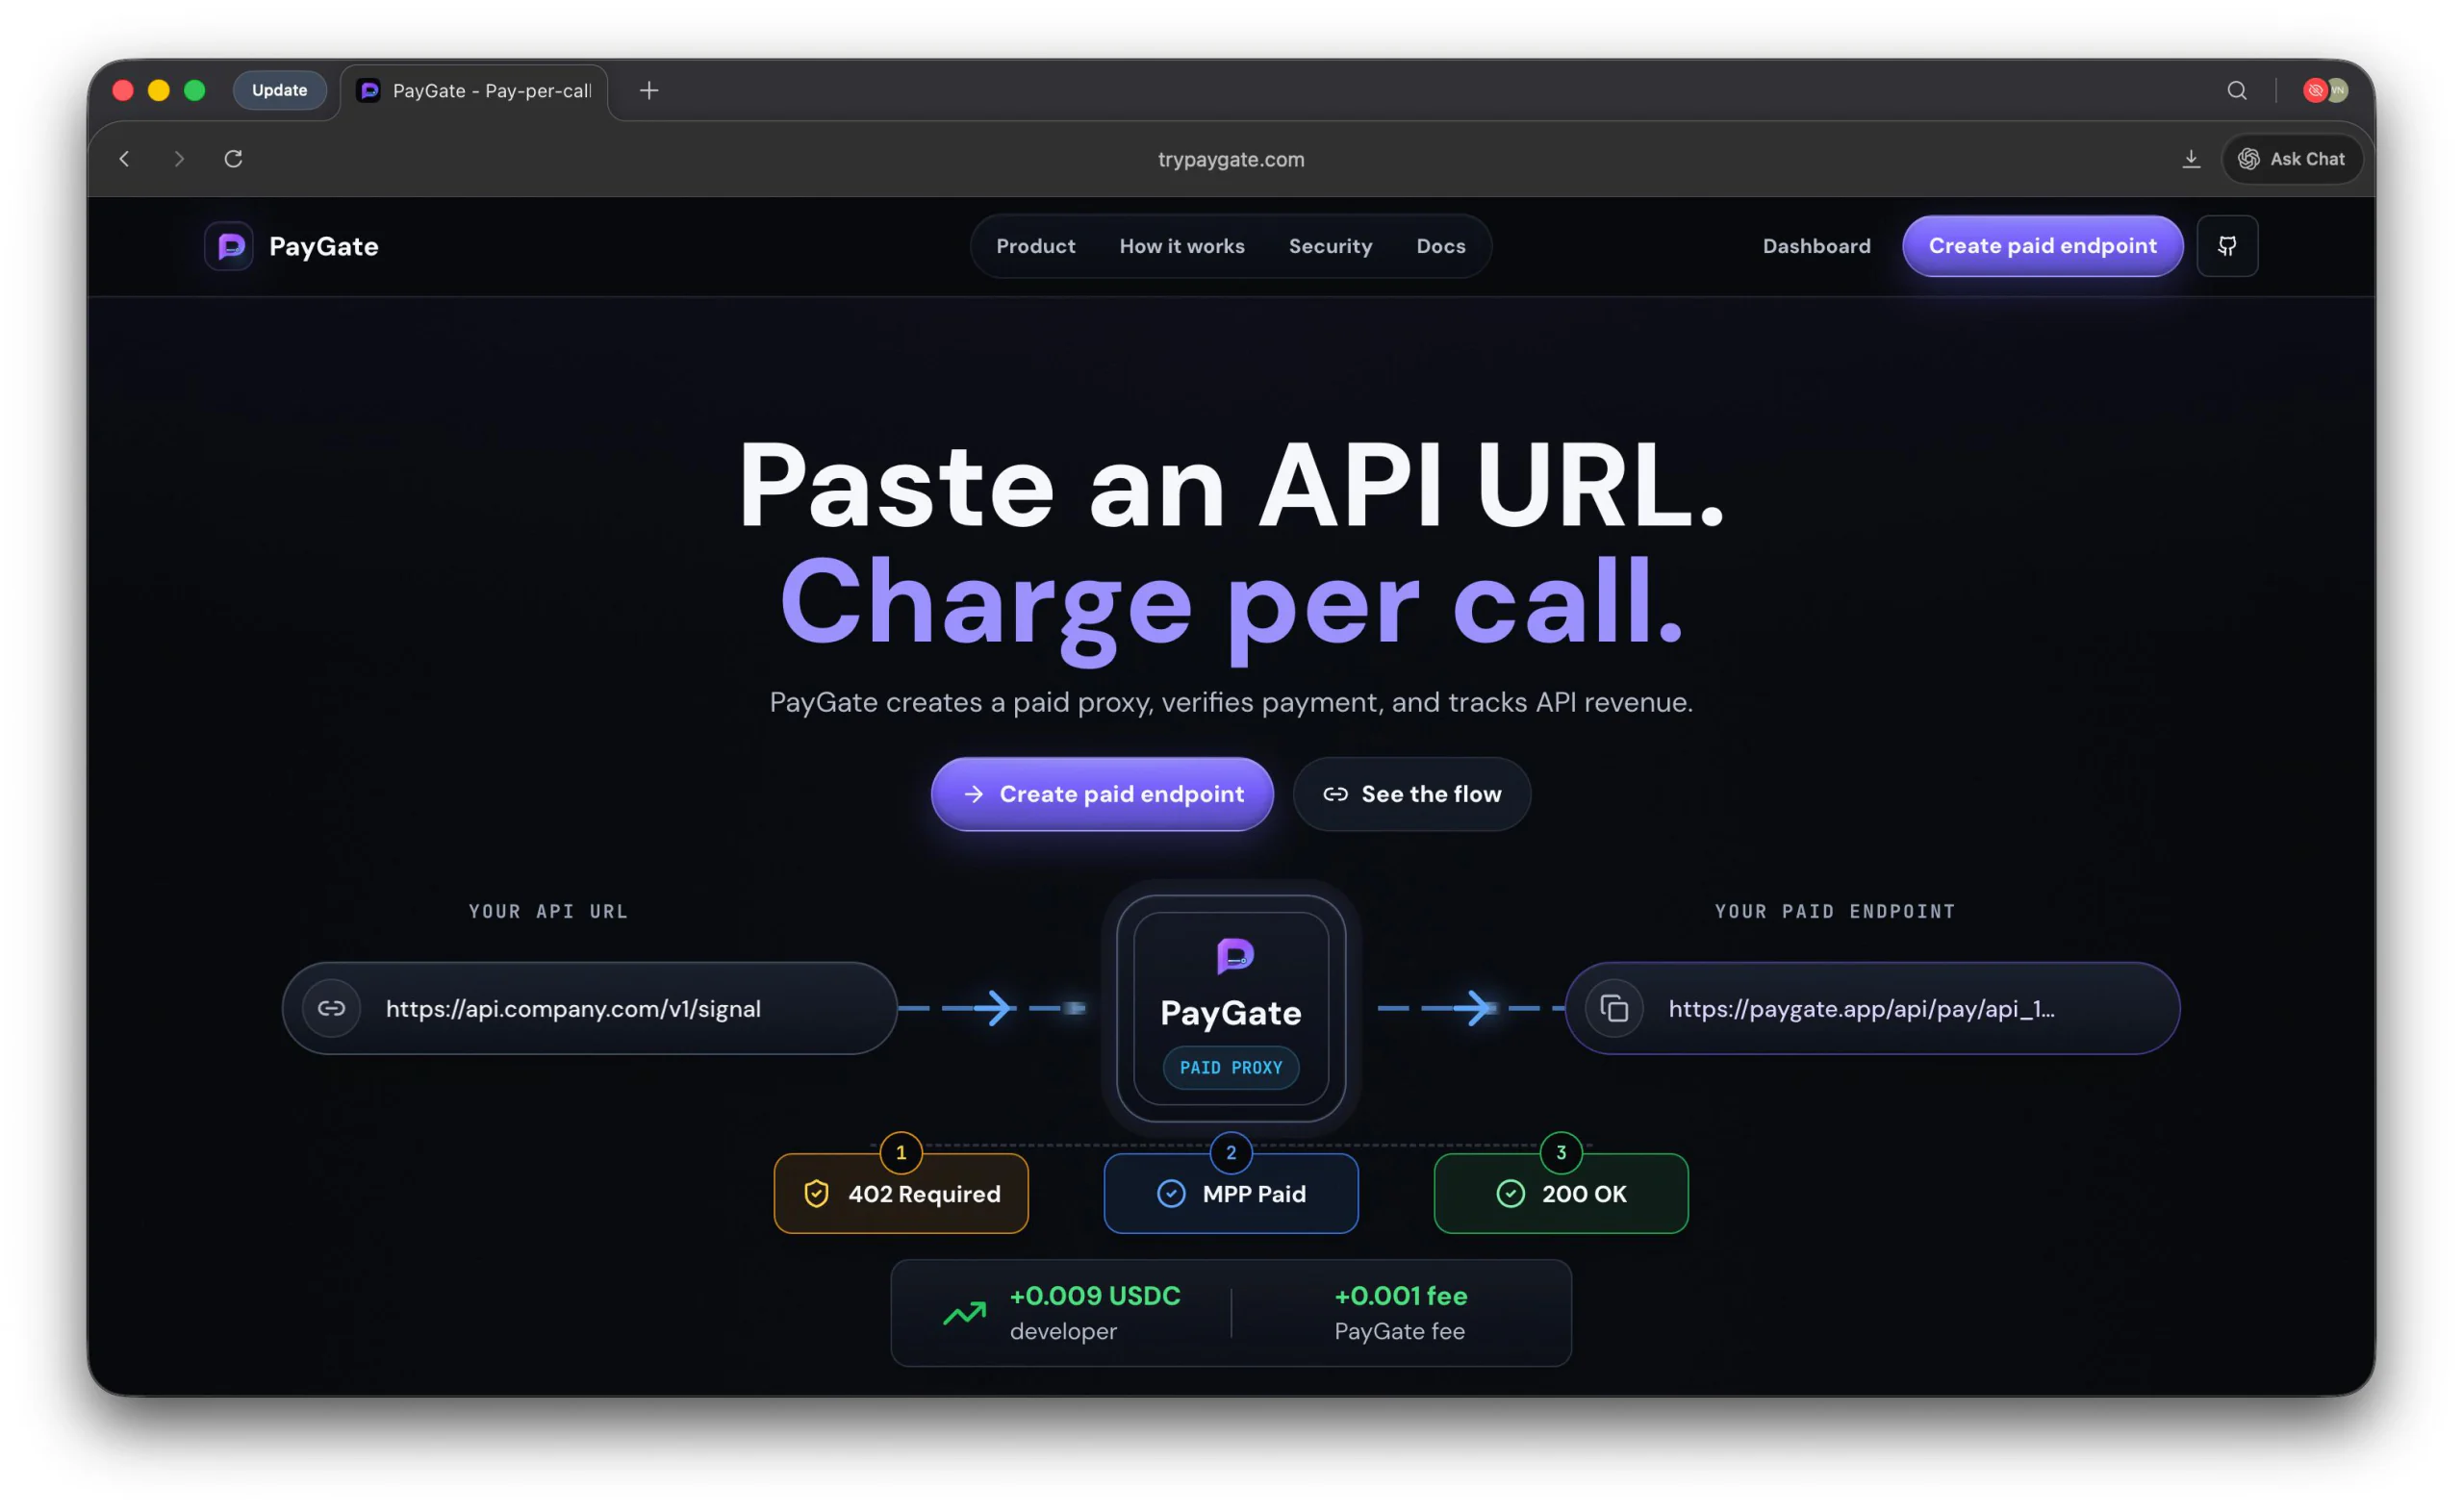Click the api.company.com URL field

589,1008
